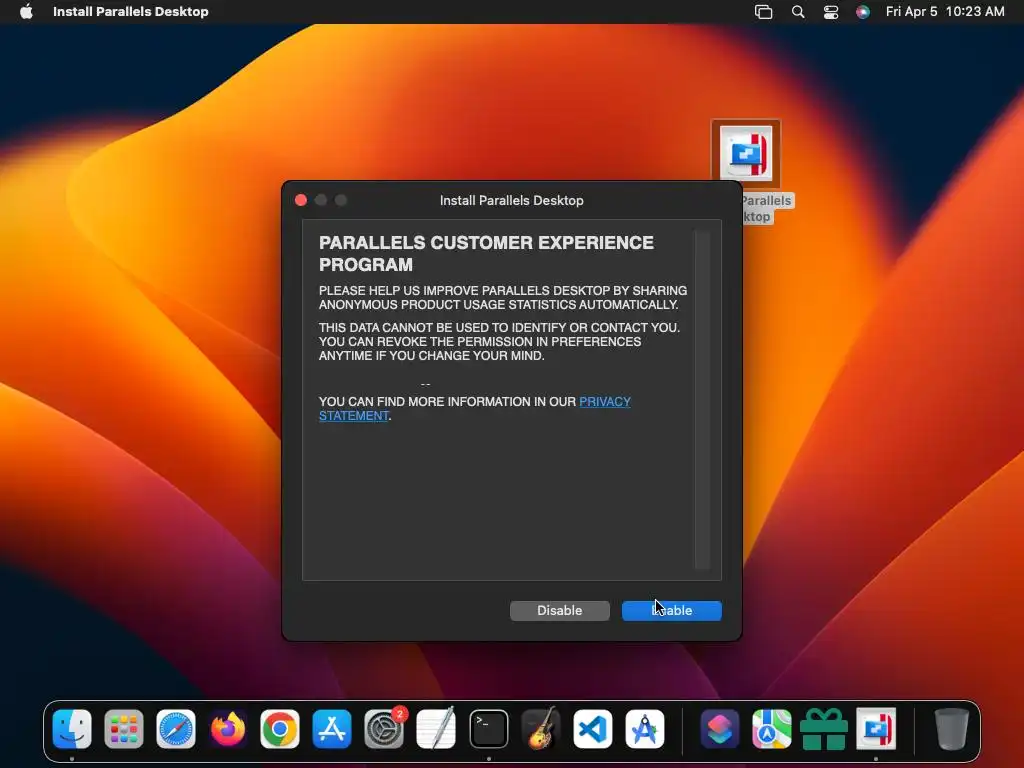Launch Safari from the Dock
This screenshot has height=768, width=1024.
(x=176, y=729)
